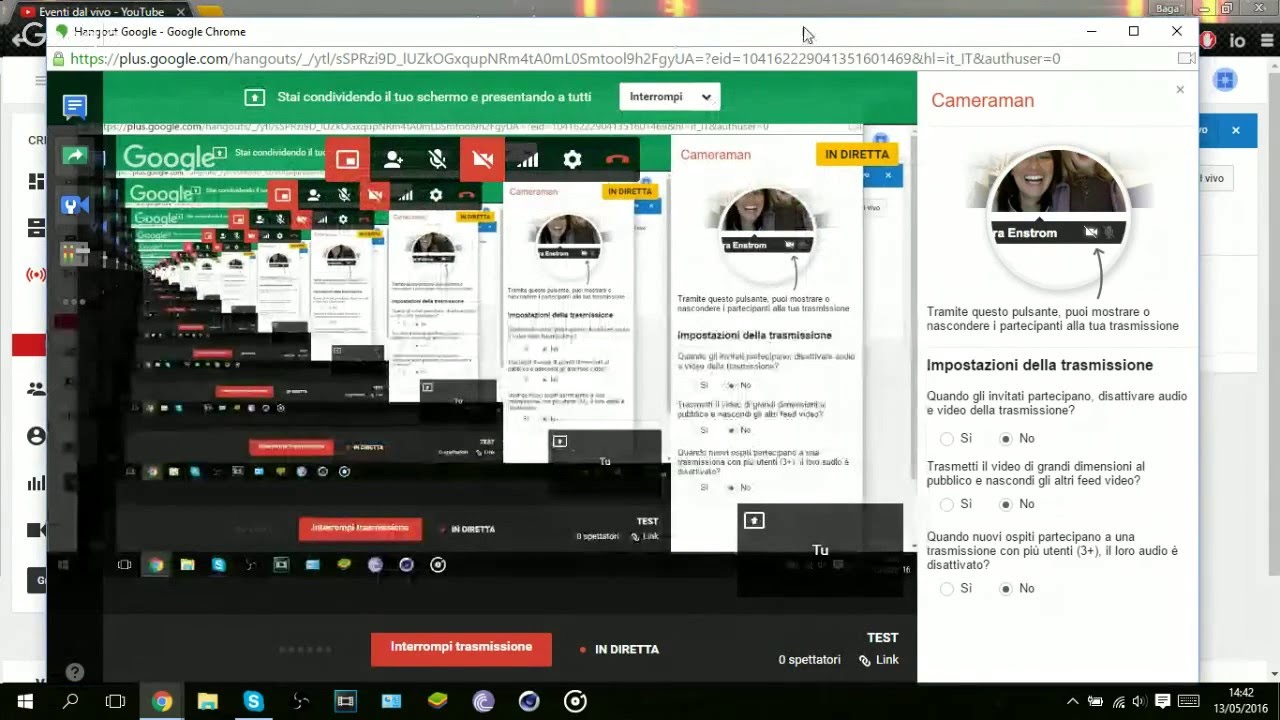Close the Cameraman side panel
Viewport: 1280px width, 720px height.
click(x=1180, y=90)
